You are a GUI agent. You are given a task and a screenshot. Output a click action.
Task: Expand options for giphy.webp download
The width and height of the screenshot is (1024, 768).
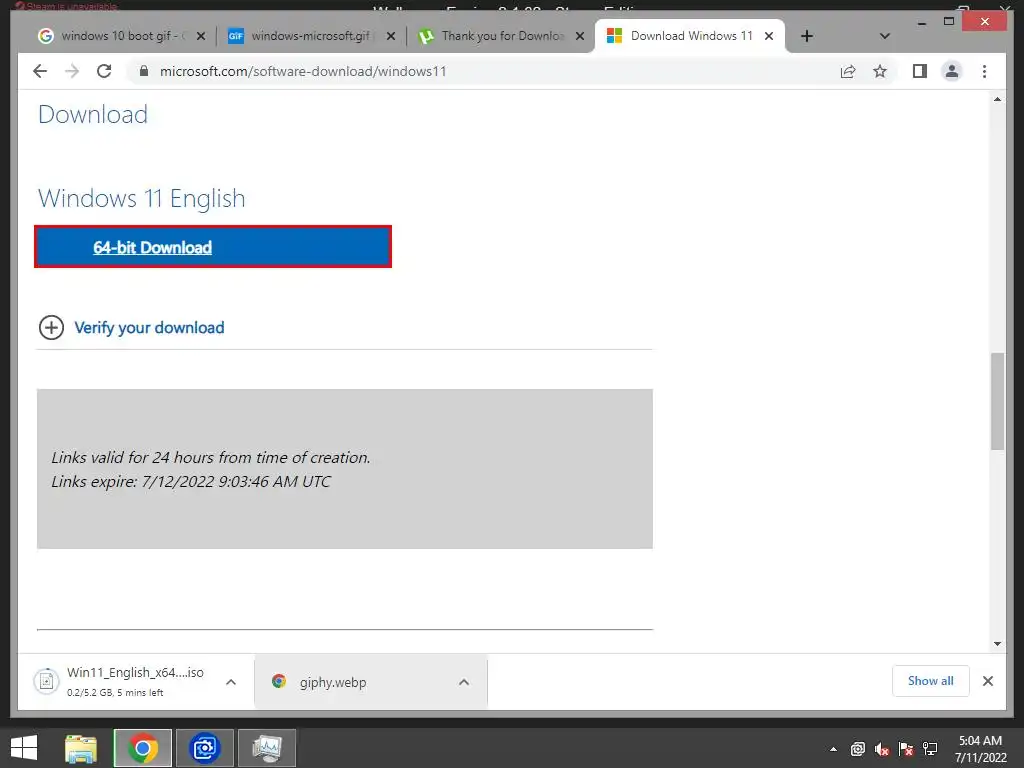(464, 682)
